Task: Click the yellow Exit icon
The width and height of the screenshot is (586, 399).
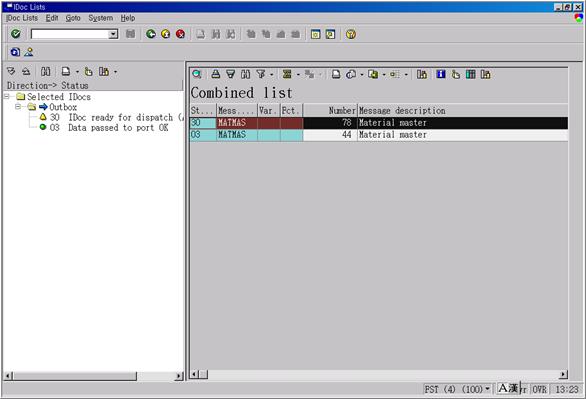Action: click(166, 34)
